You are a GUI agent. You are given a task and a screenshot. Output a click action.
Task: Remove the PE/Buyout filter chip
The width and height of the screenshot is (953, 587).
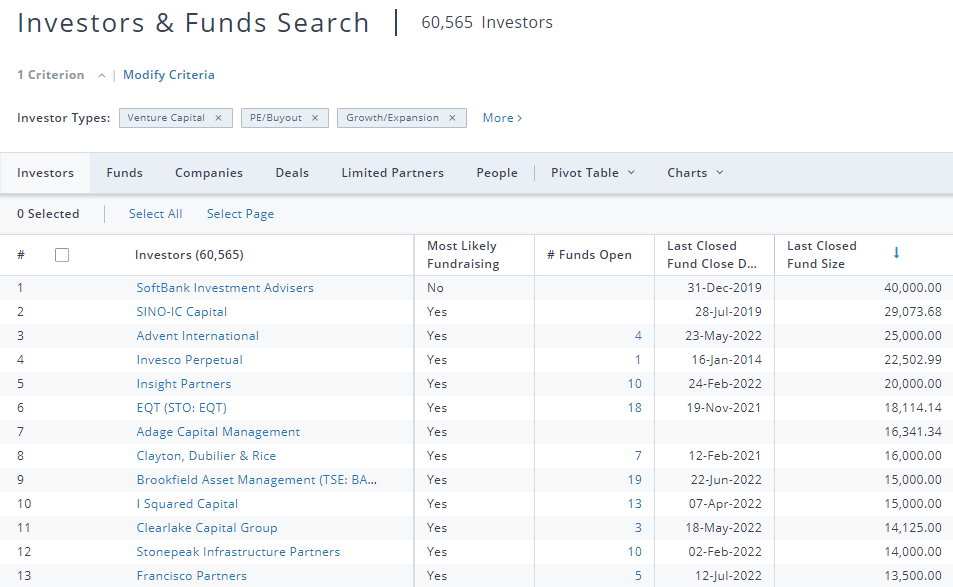point(314,118)
